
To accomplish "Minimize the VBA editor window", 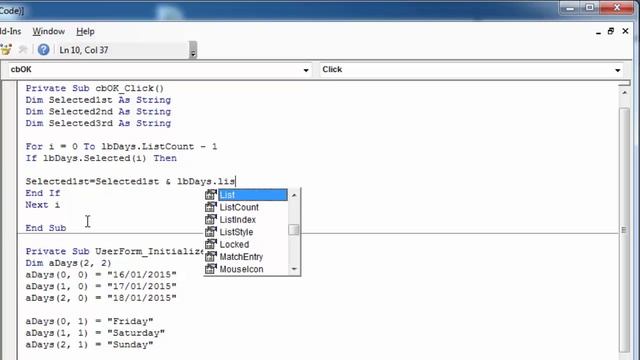I will [570, 8].
